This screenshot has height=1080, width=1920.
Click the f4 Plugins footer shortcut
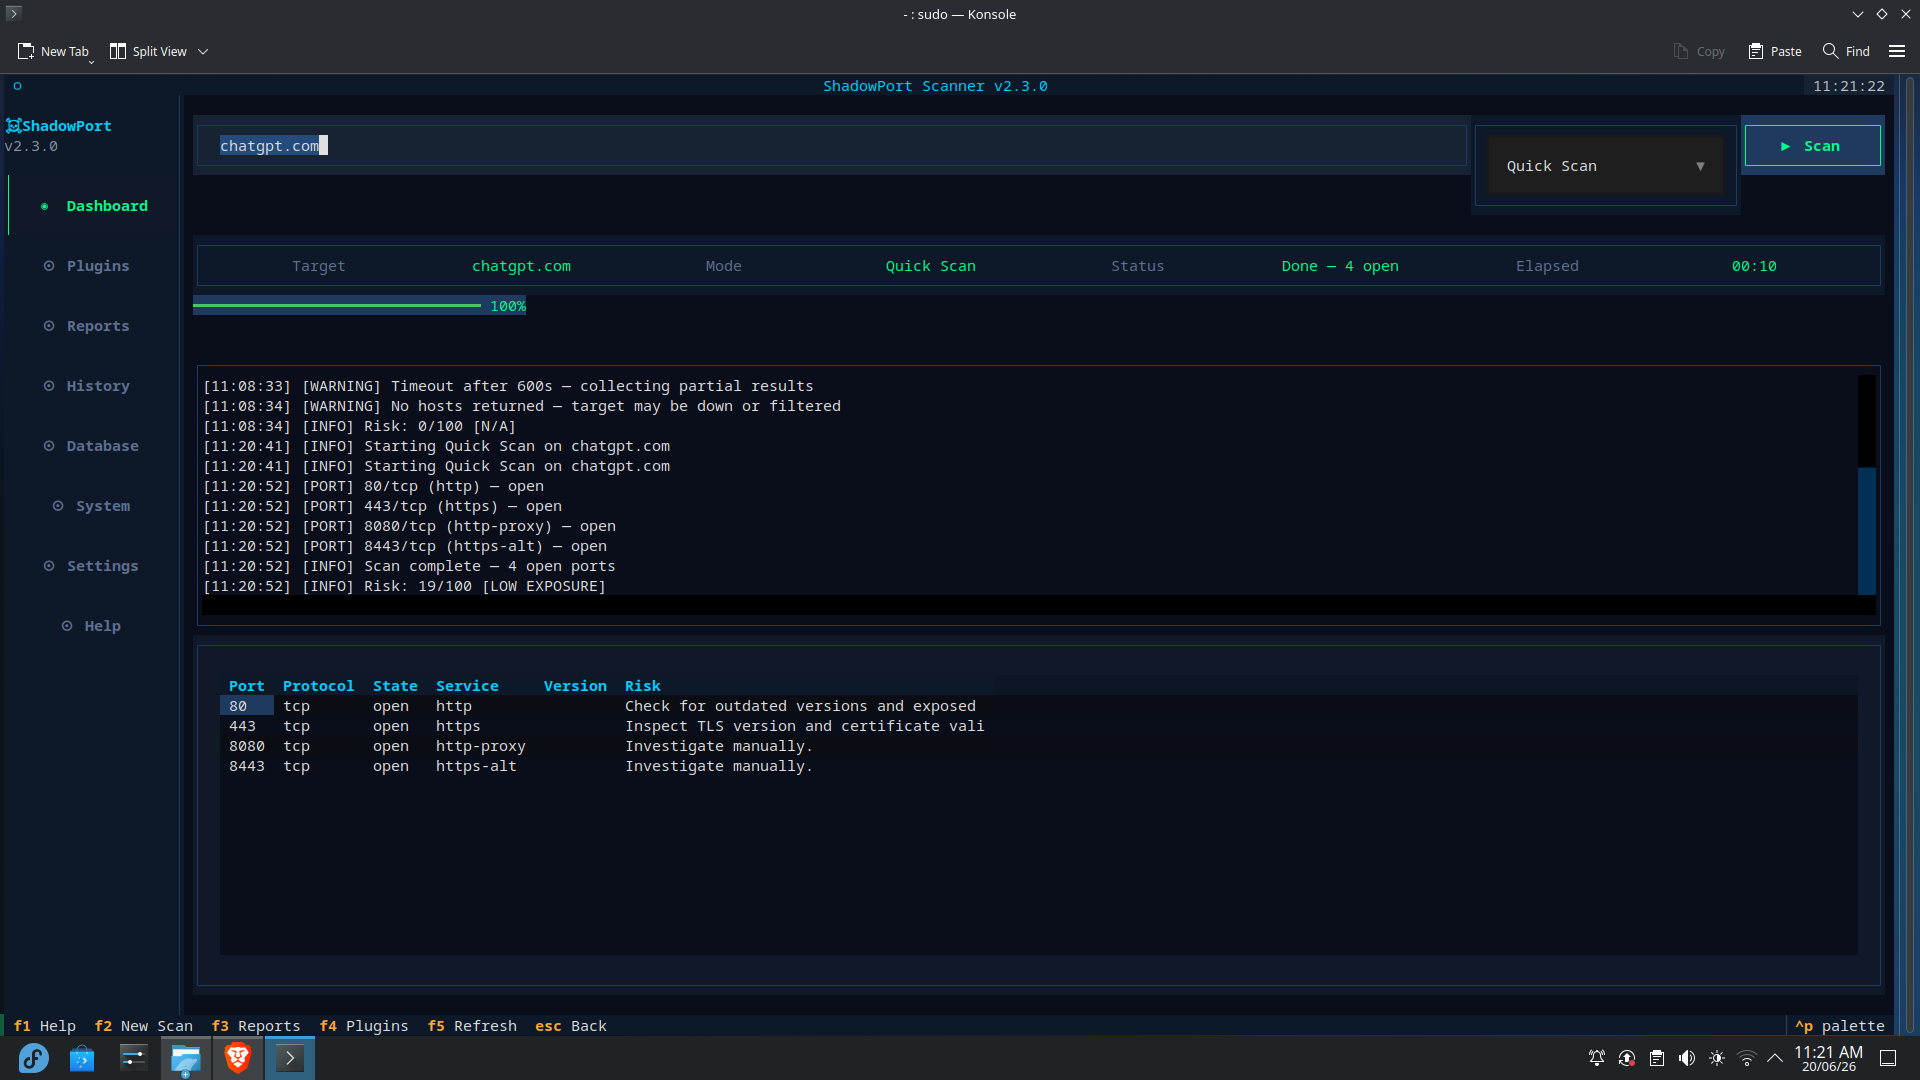(363, 1026)
